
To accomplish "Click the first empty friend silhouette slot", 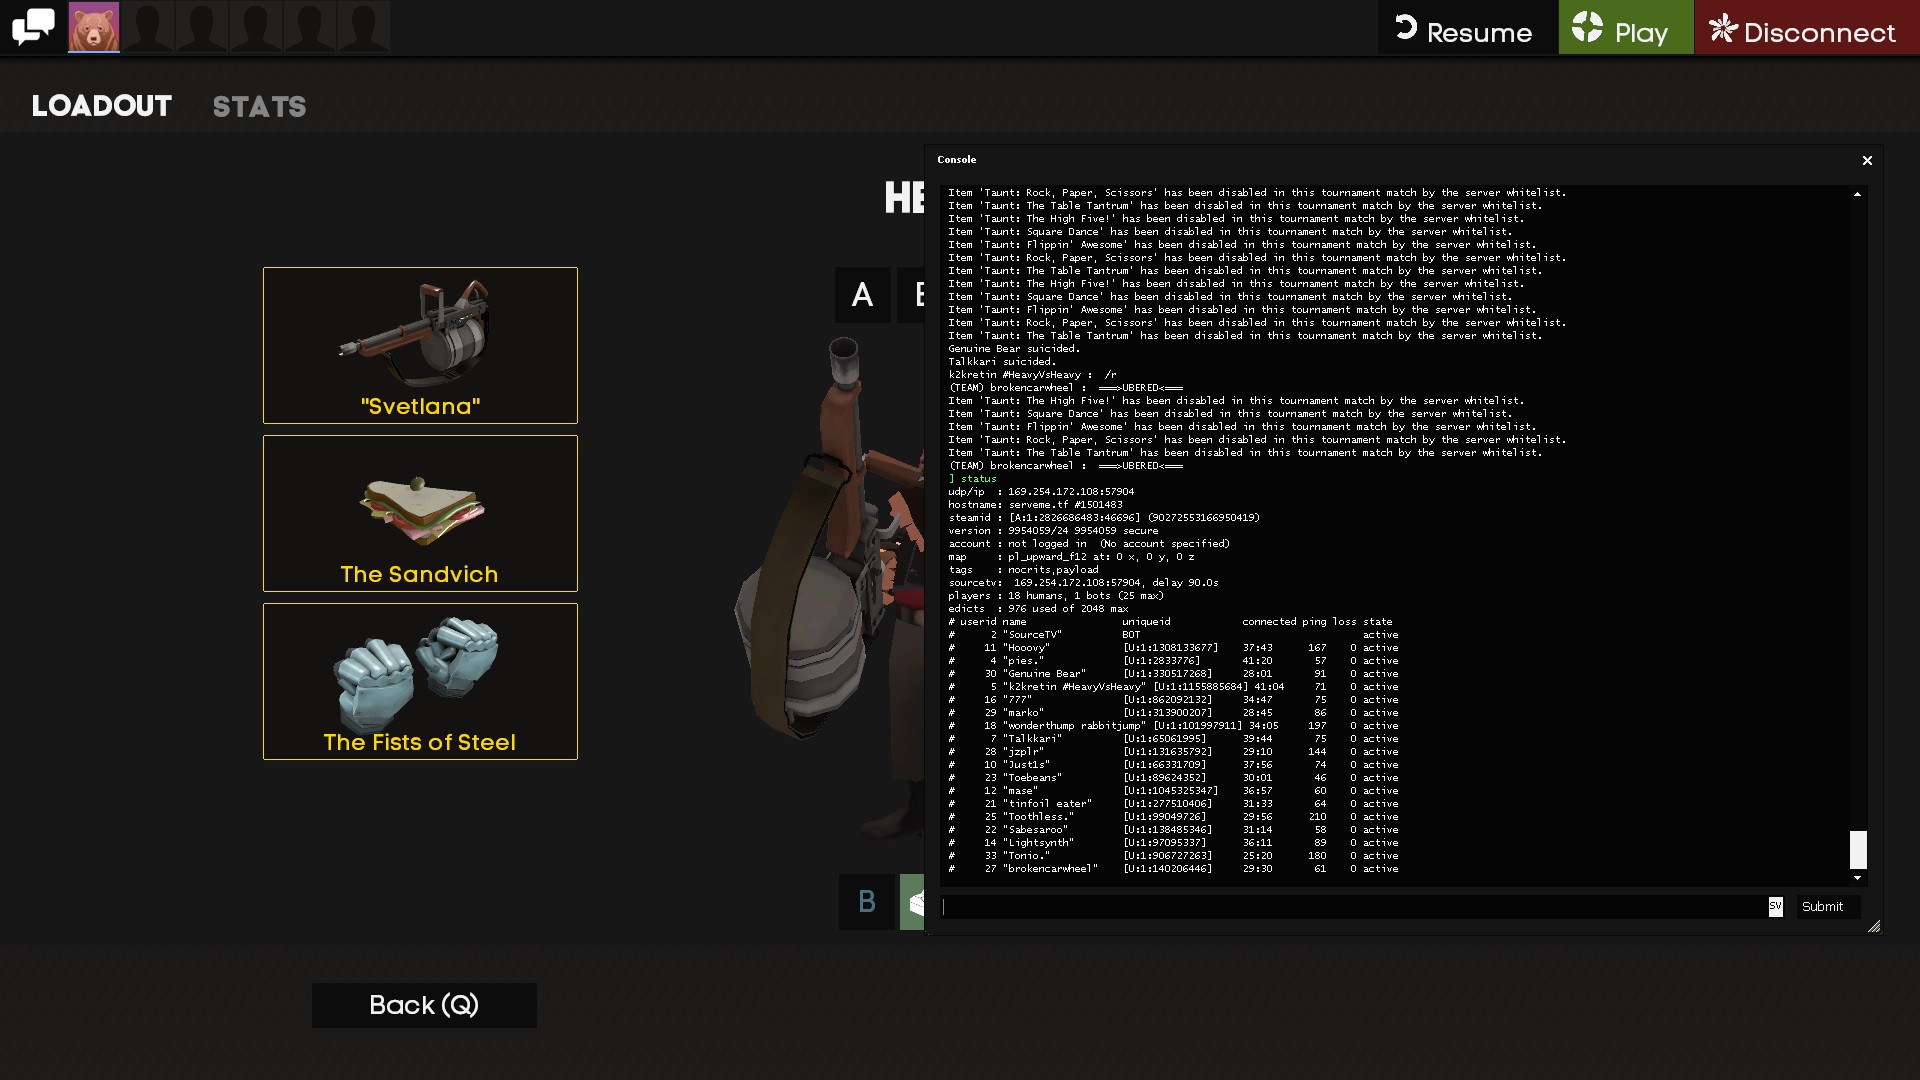I will pyautogui.click(x=148, y=27).
